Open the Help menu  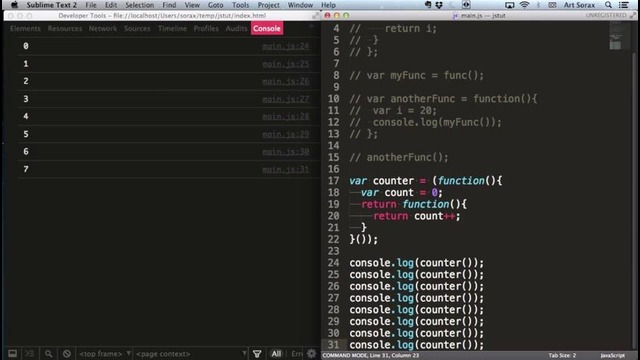point(328,5)
